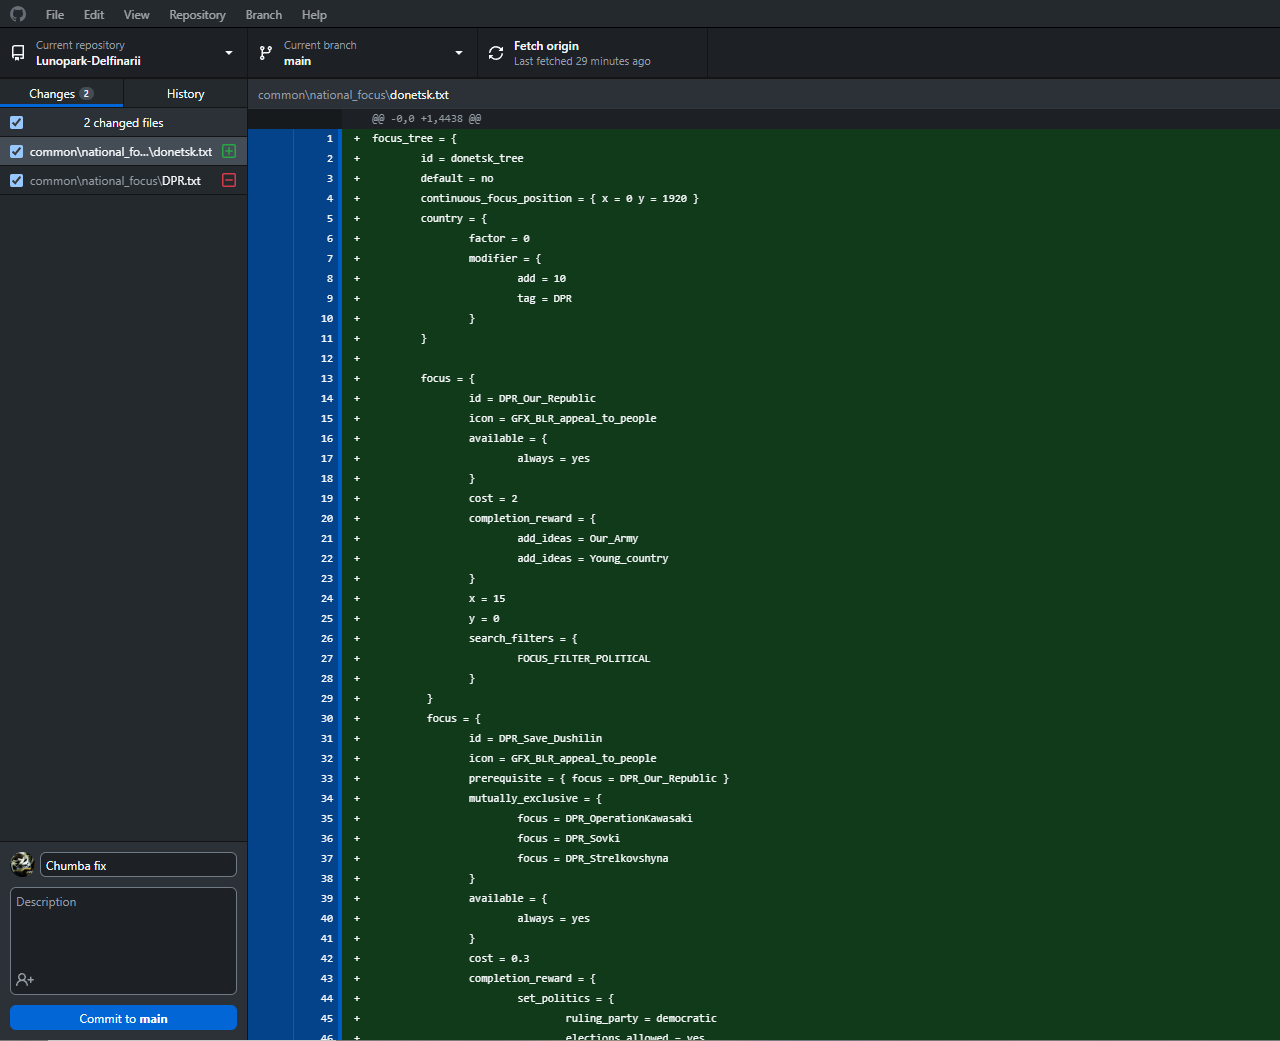This screenshot has width=1280, height=1041.
Task: Open the Repository menu
Action: point(197,14)
